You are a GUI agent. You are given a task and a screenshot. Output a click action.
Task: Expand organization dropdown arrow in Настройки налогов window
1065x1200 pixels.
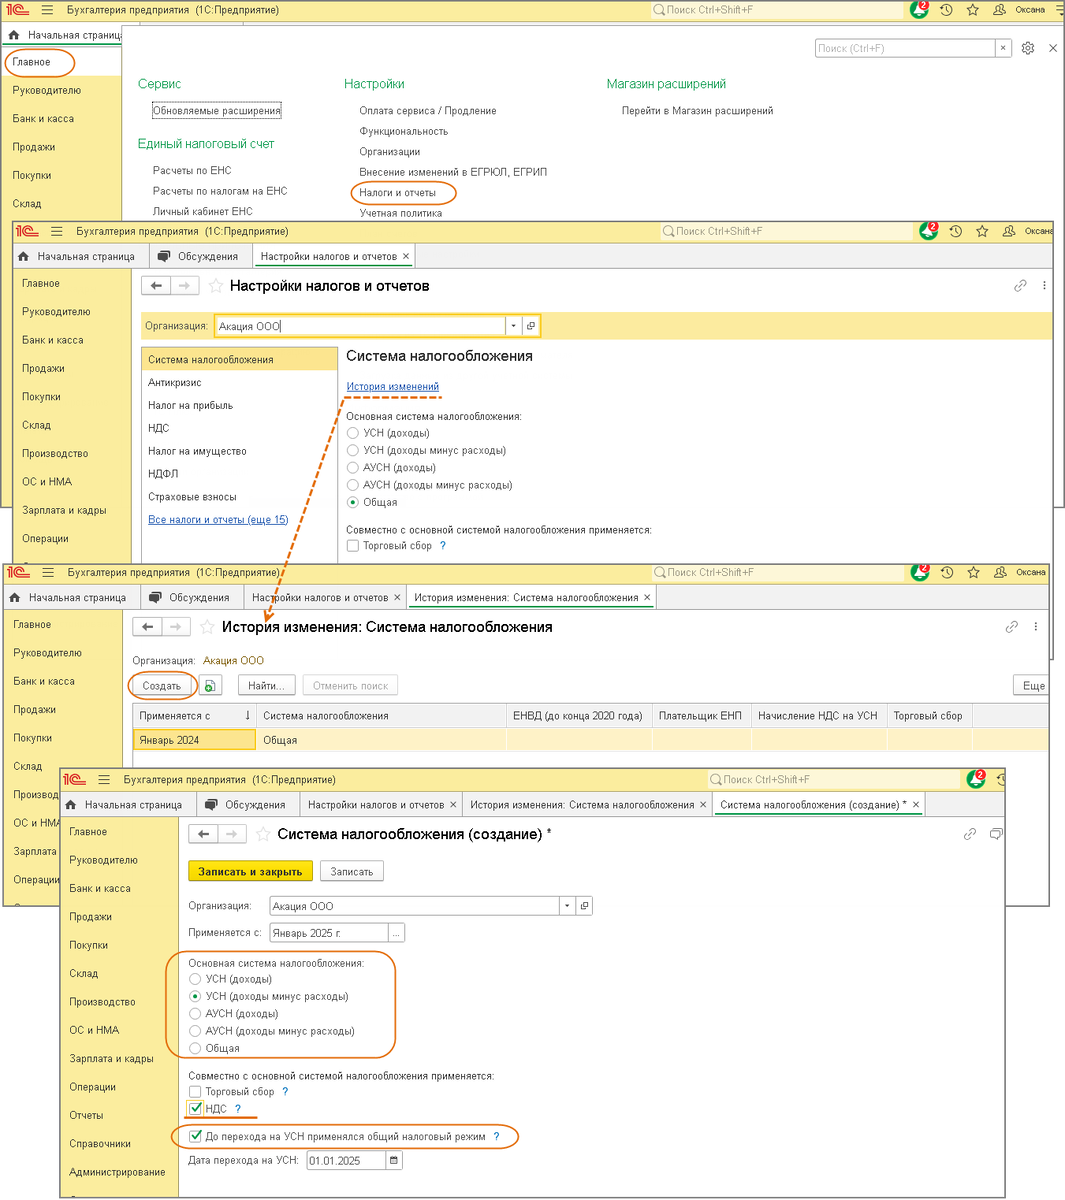point(513,326)
